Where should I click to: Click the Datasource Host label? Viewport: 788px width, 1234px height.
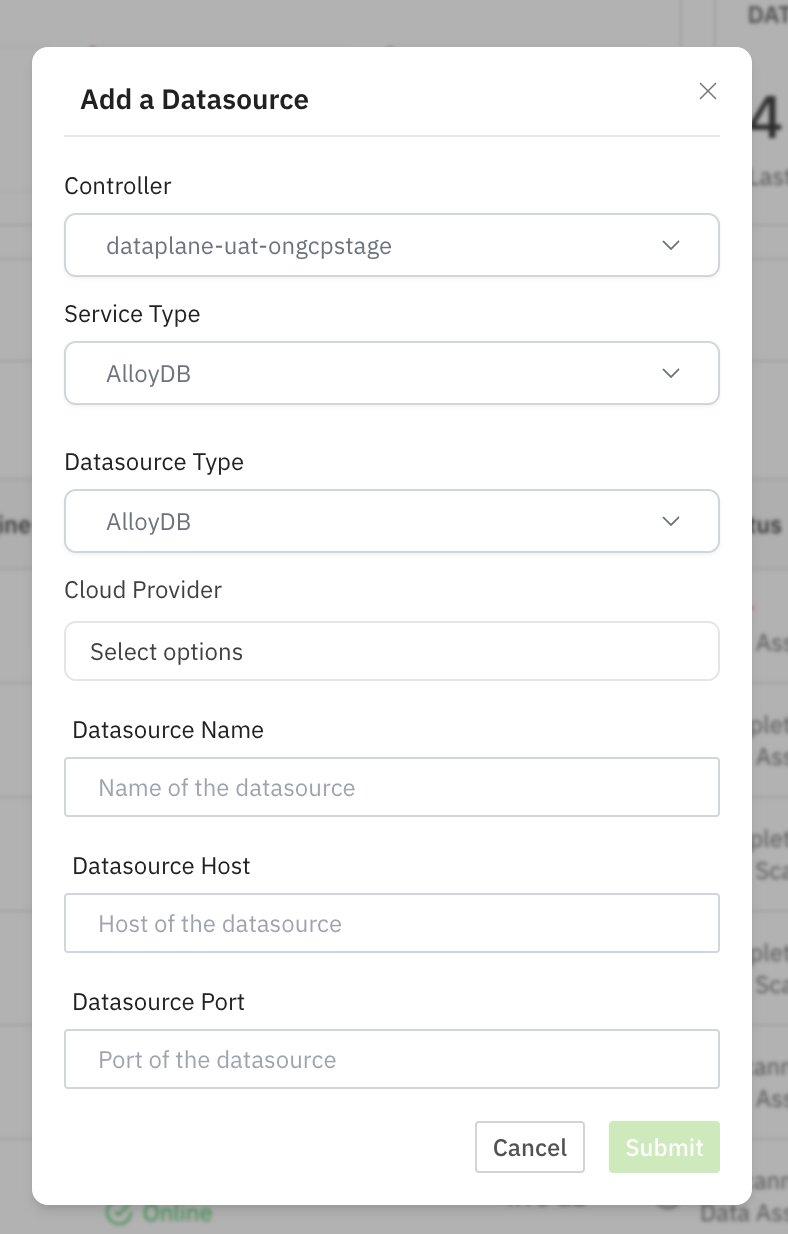coord(161,866)
